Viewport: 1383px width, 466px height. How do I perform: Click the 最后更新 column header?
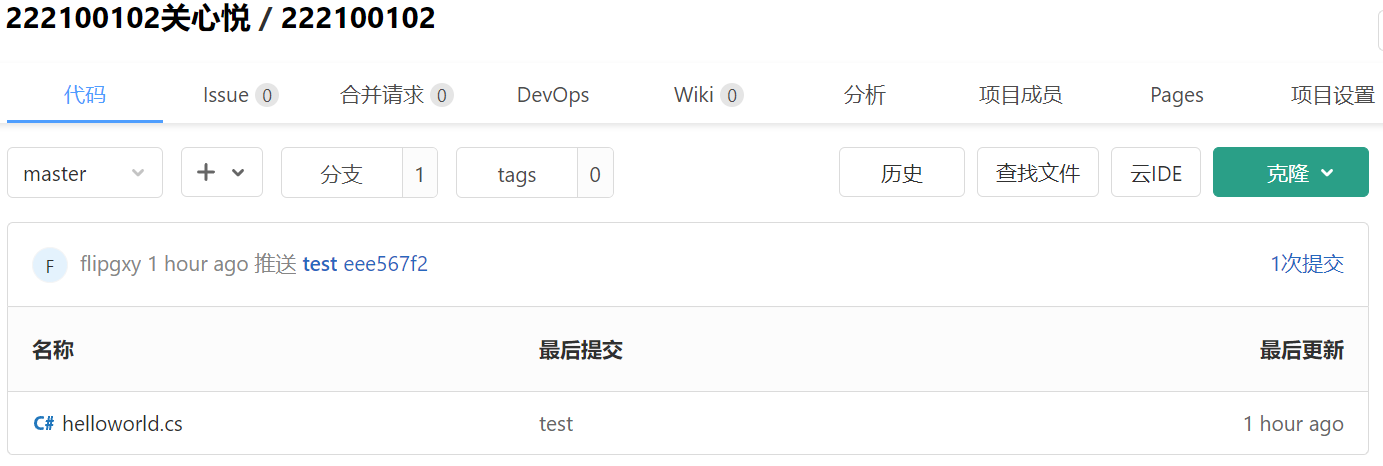(x=1302, y=350)
